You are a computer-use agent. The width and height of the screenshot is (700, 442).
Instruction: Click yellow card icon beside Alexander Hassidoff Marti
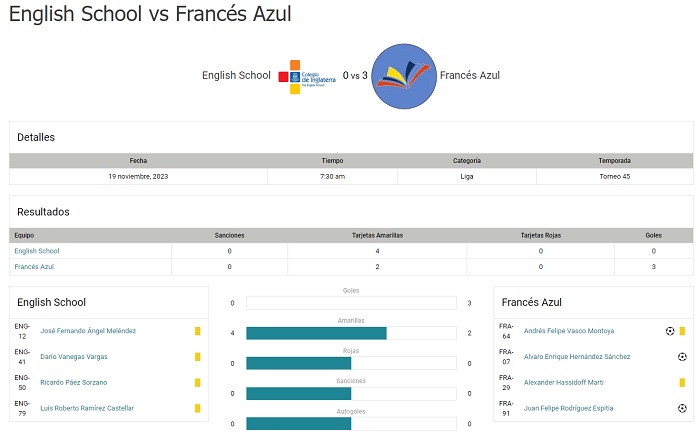pos(682,382)
